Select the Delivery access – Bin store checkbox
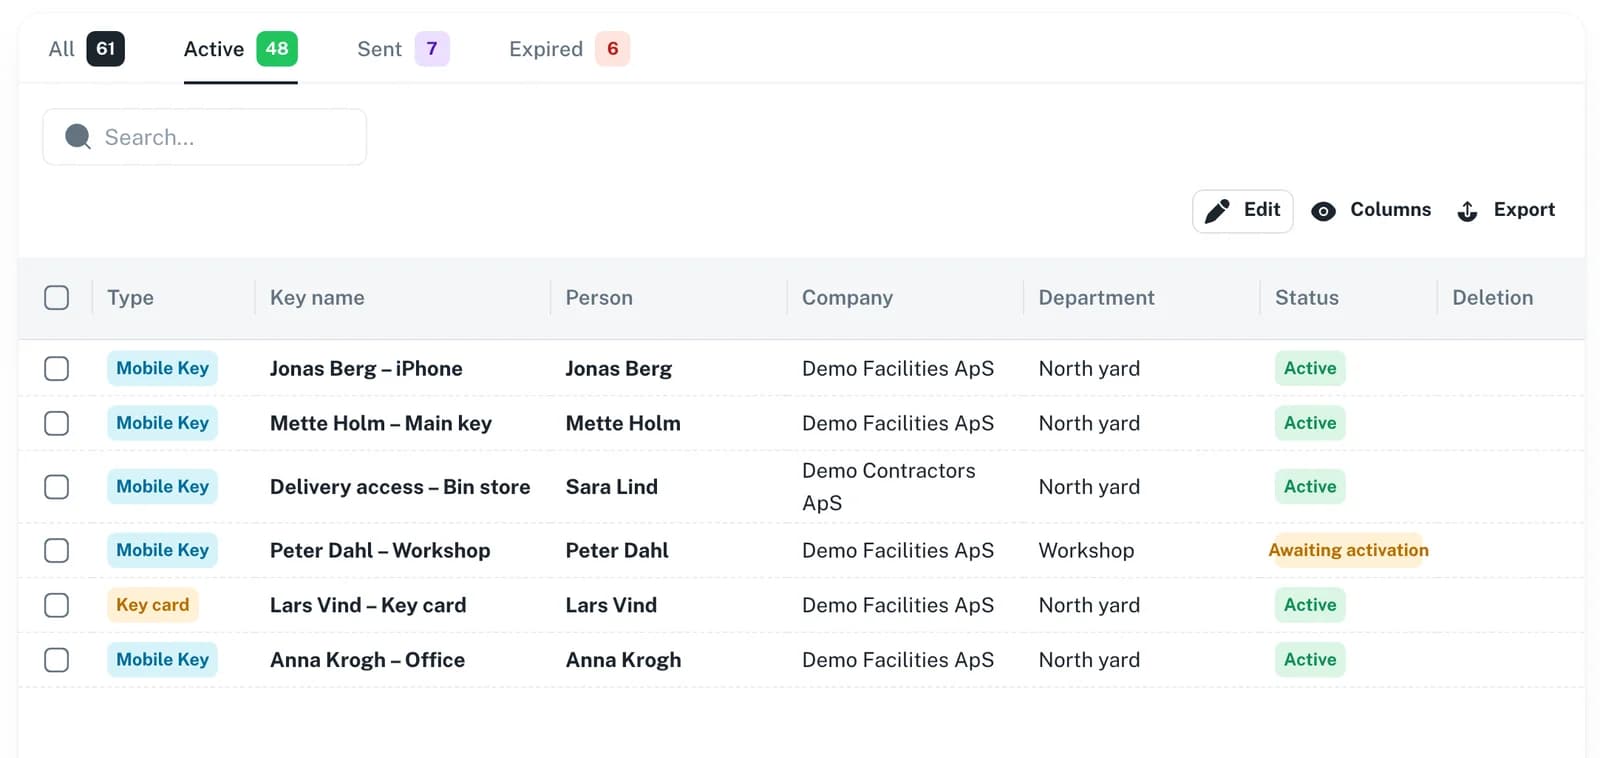This screenshot has height=758, width=1600. click(57, 487)
